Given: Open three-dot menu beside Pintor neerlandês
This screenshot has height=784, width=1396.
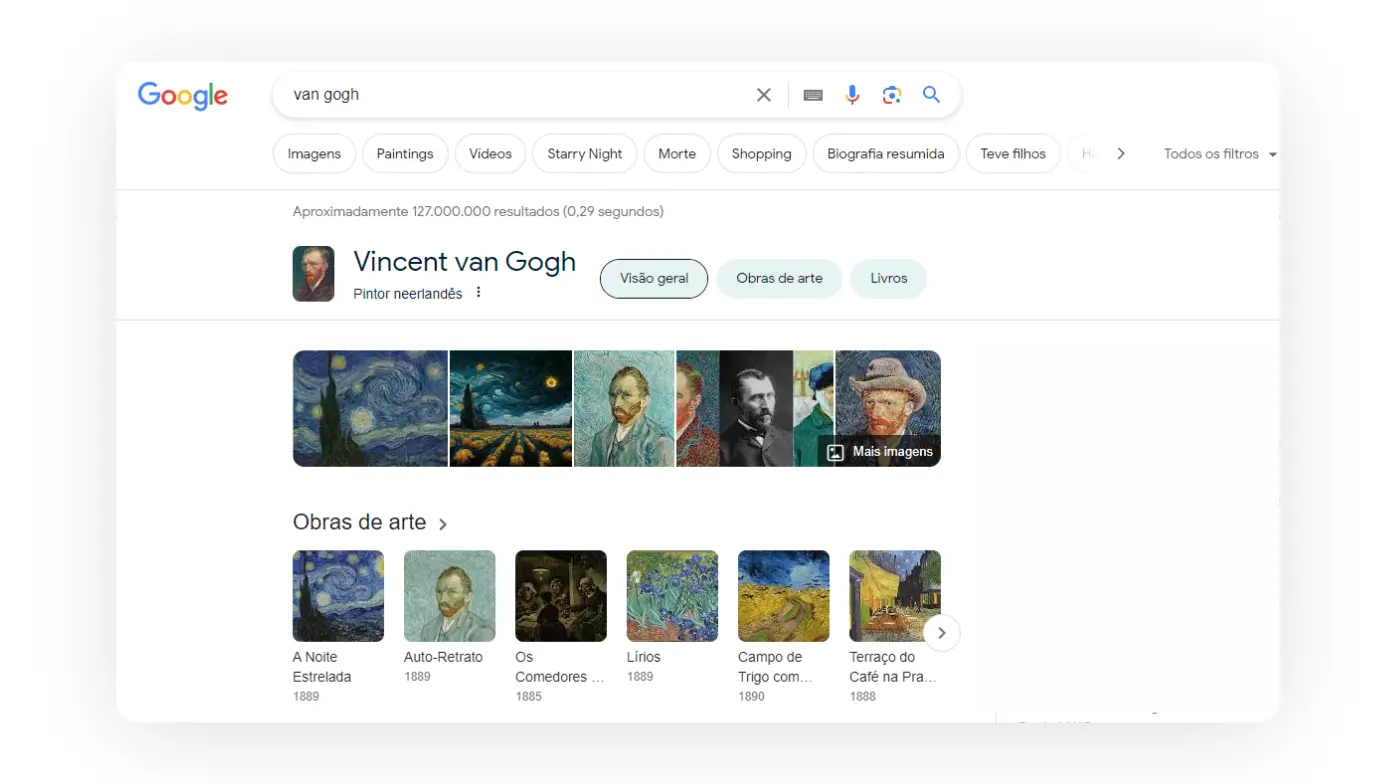Looking at the screenshot, I should pos(479,293).
